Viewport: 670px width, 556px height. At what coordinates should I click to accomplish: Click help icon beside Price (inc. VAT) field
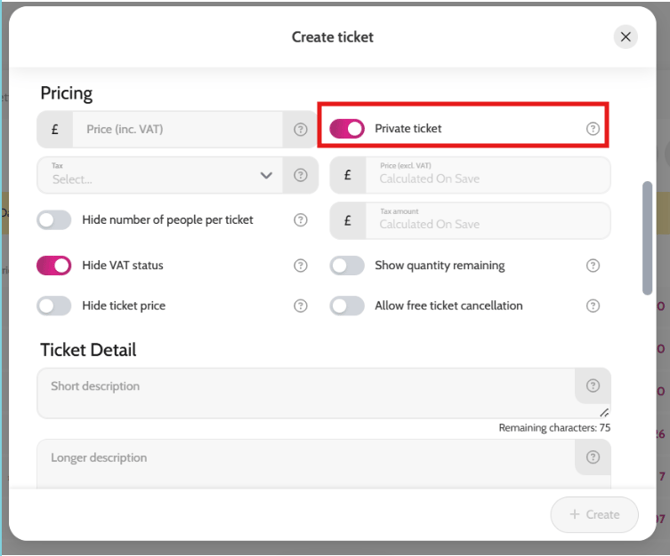pos(300,130)
